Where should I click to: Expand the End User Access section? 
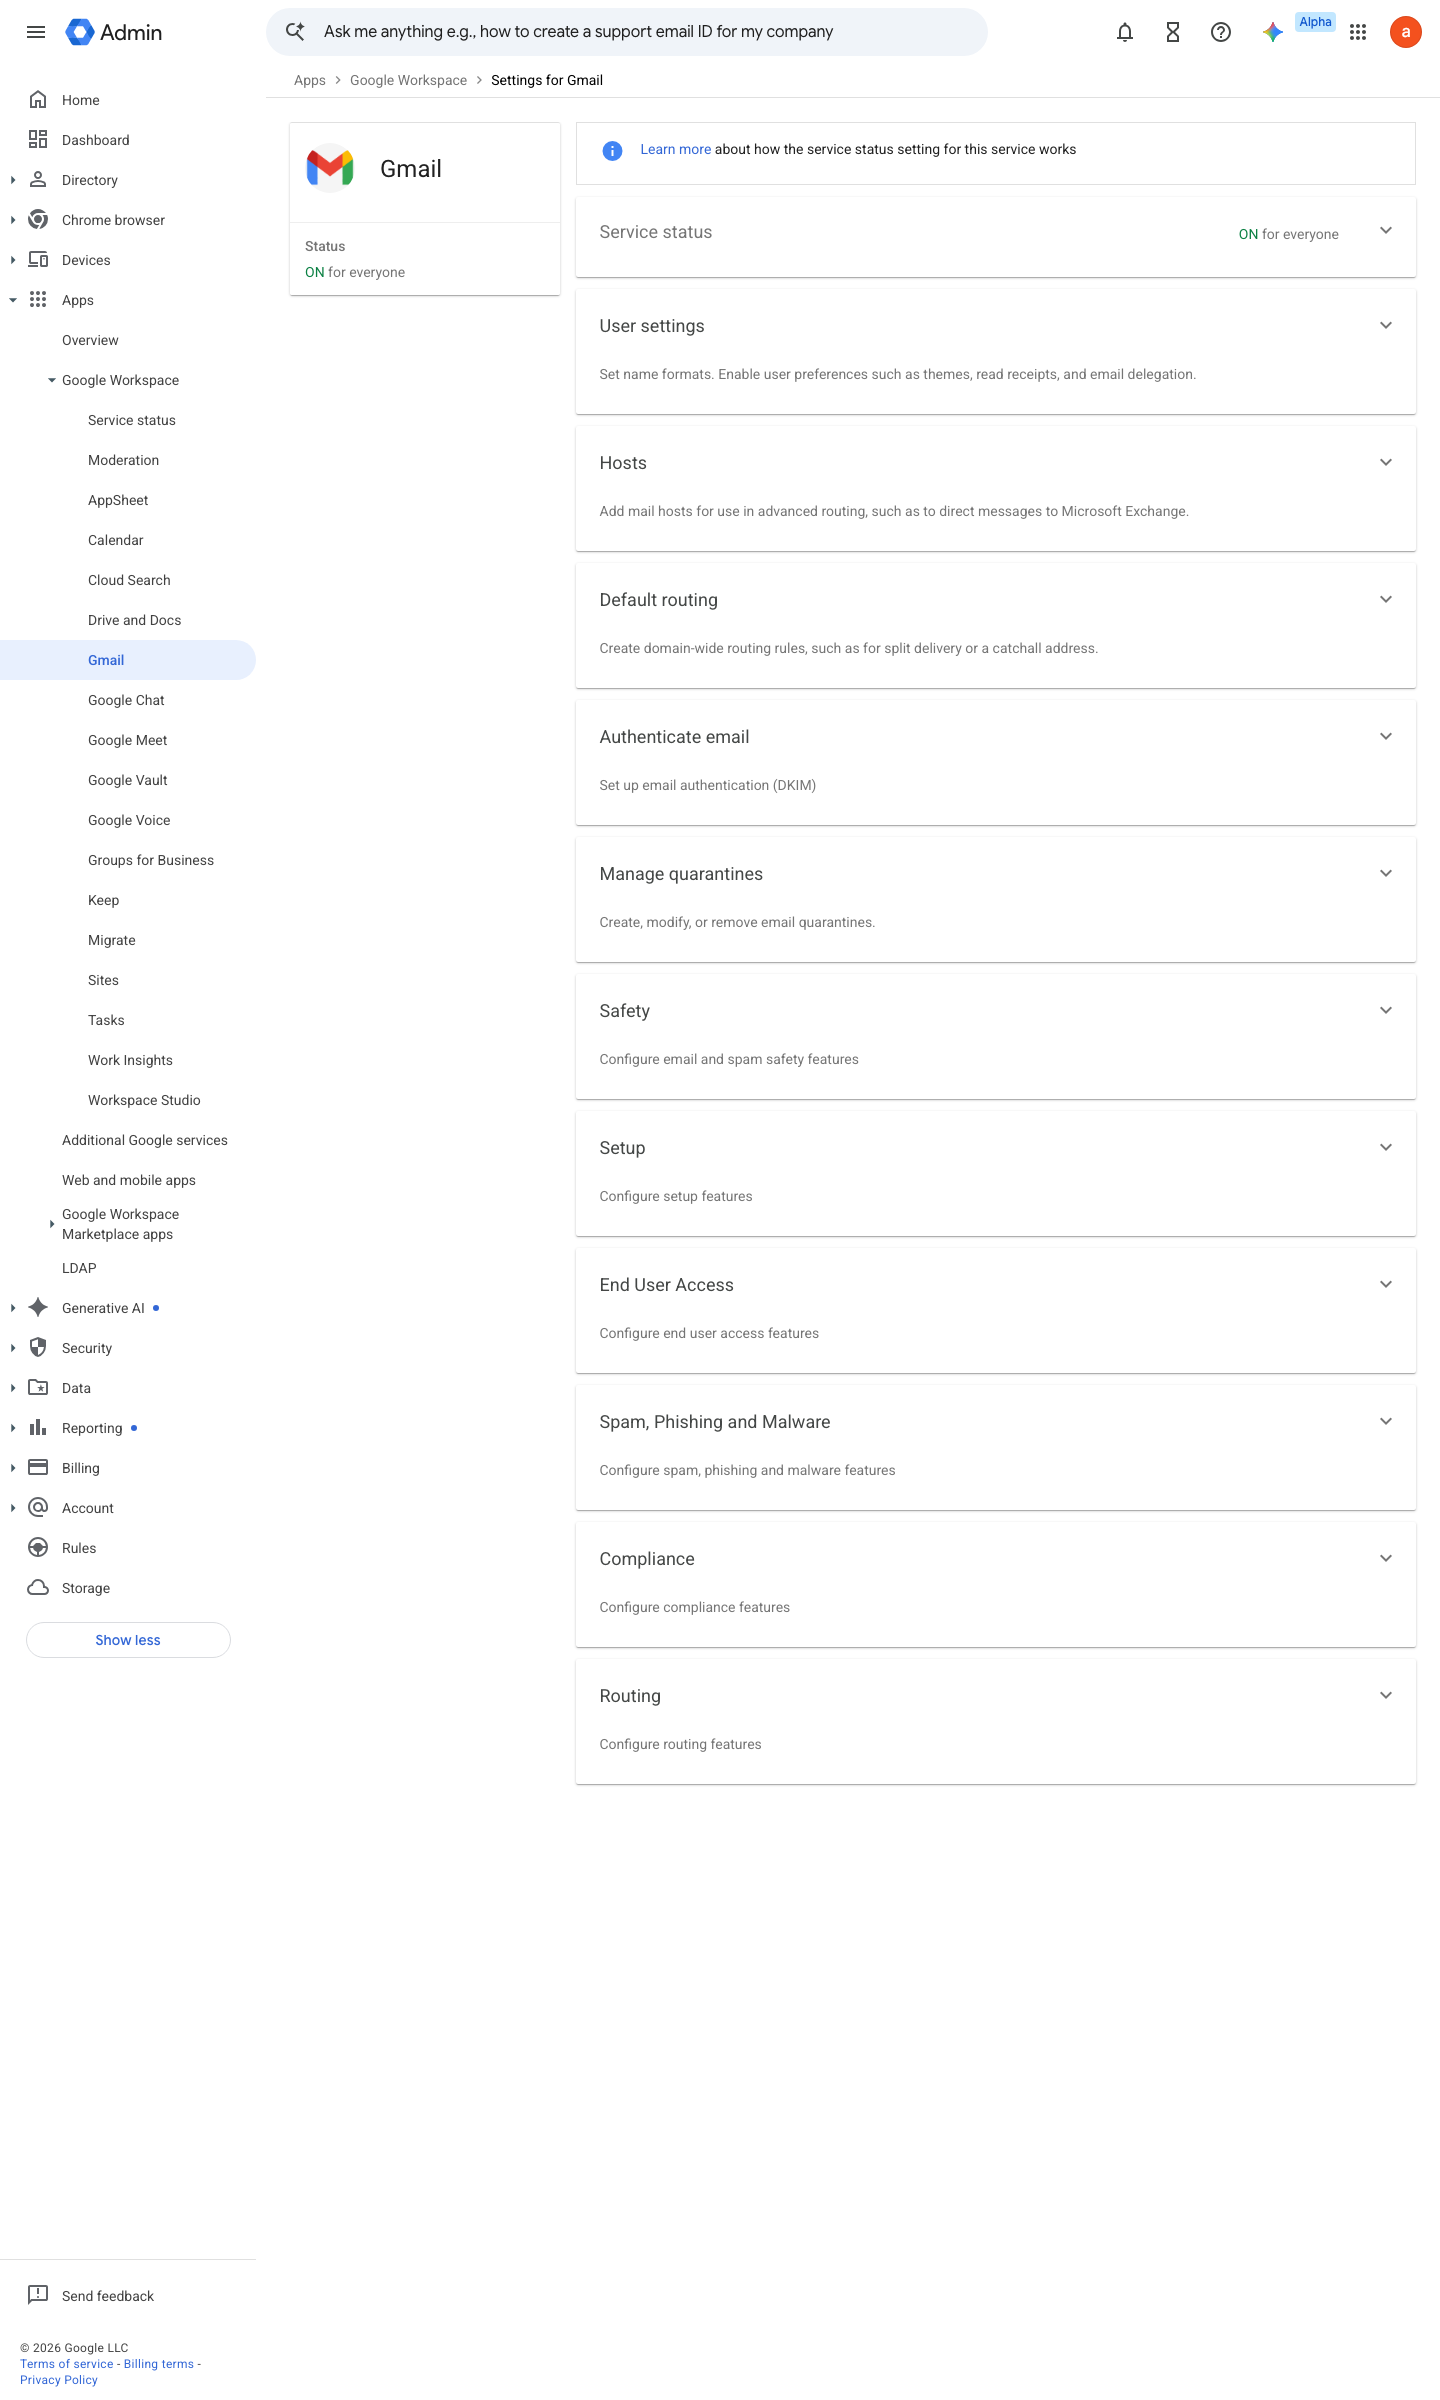tap(1386, 1285)
